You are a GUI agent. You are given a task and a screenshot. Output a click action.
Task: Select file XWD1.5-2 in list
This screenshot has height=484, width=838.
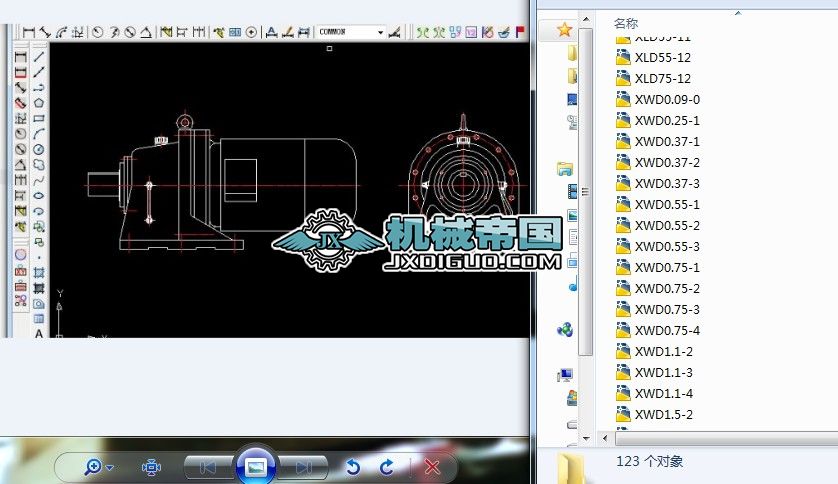click(x=663, y=414)
